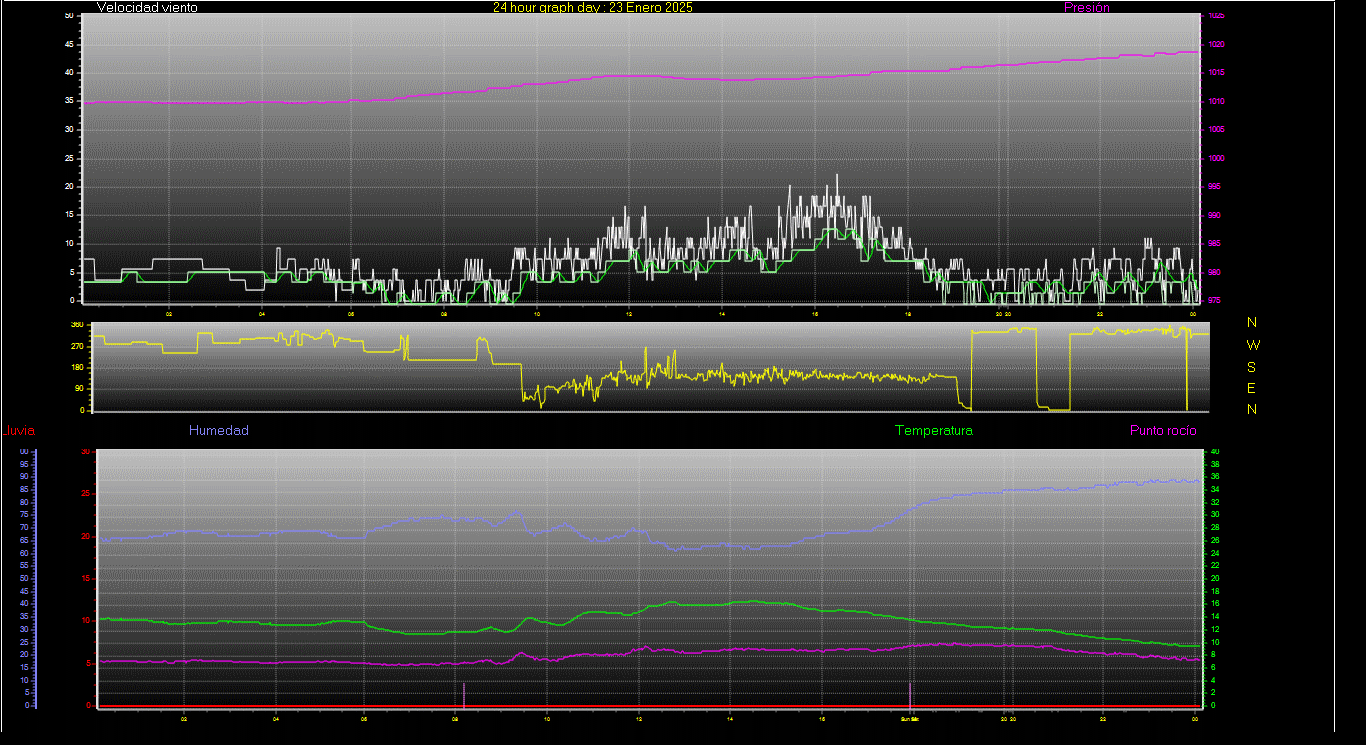Click the '36' temperature axis value
Viewport: 1366px width, 745px height.
(1215, 477)
